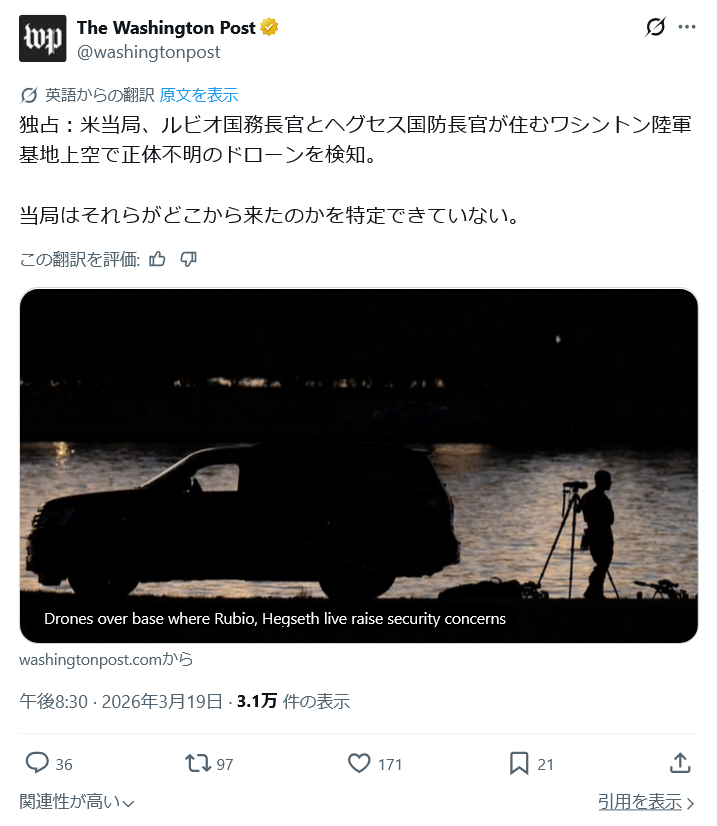717x826 pixels.
Task: Like the post with the heart icon
Action: point(359,764)
